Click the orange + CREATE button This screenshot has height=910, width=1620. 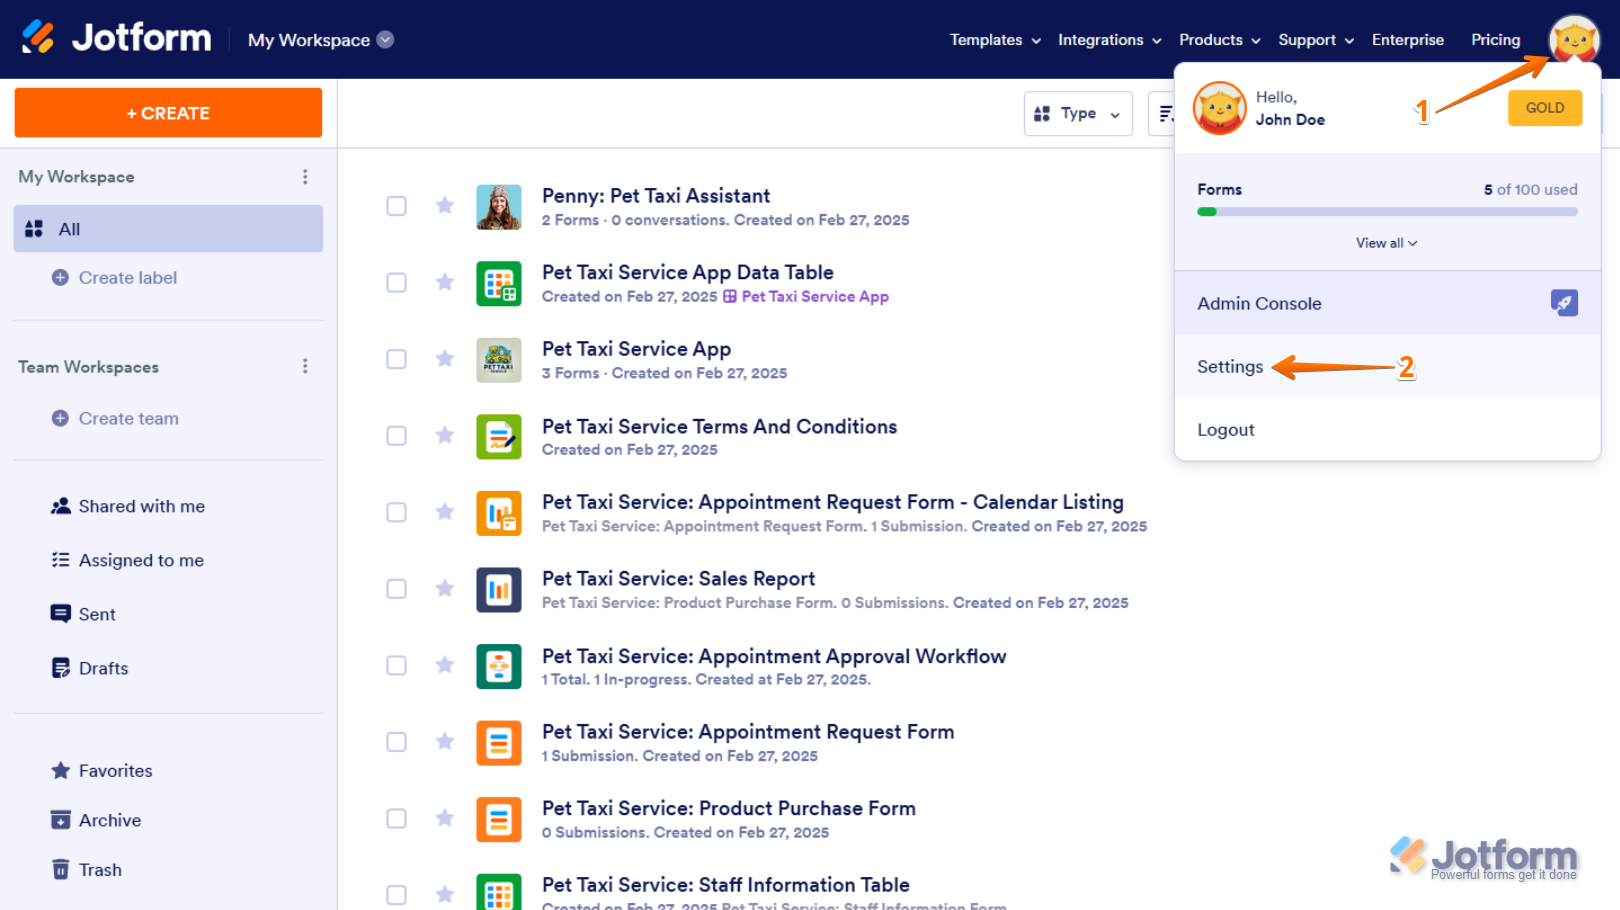click(x=168, y=113)
